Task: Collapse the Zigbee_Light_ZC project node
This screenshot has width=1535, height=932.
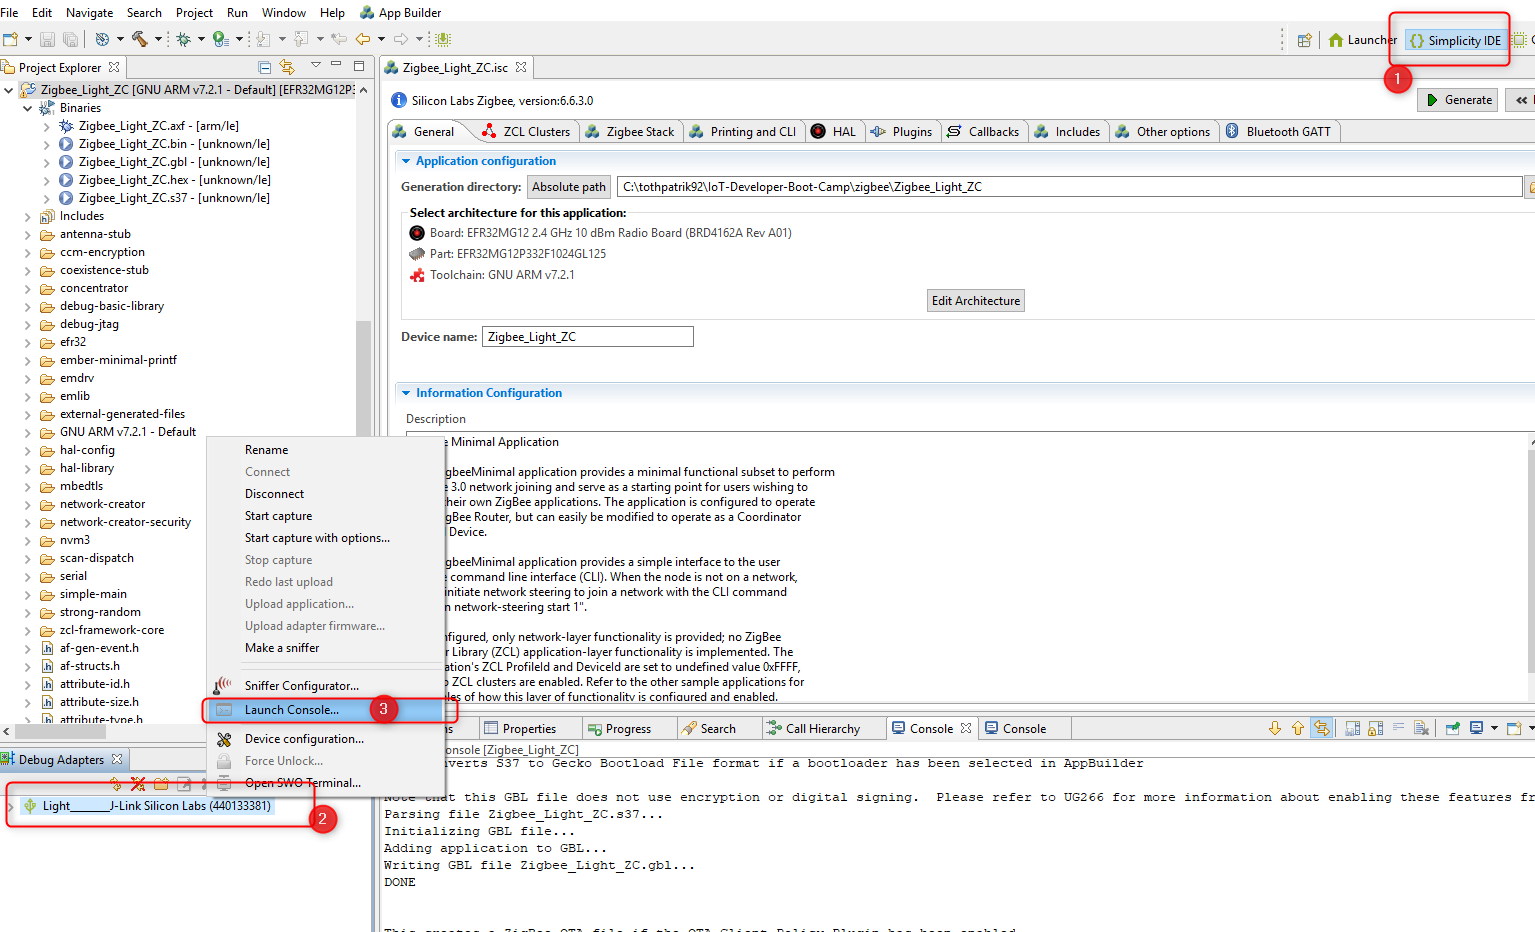Action: click(9, 90)
